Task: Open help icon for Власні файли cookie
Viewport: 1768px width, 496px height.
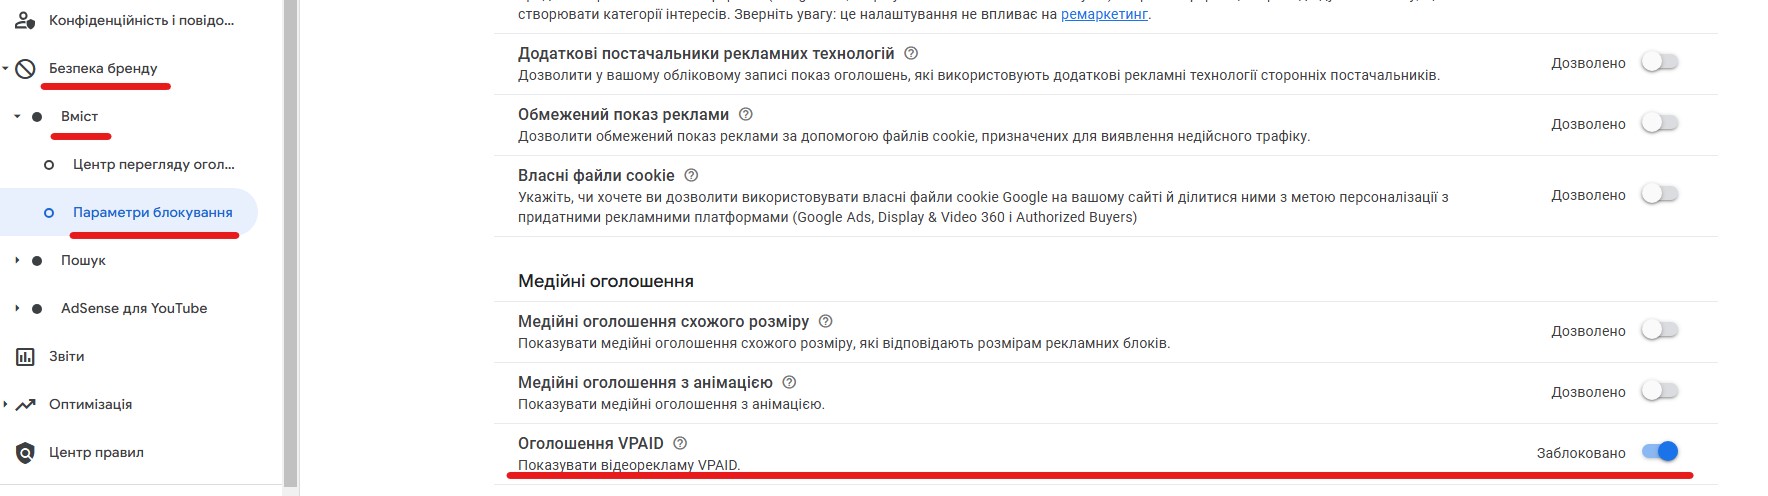Action: coord(691,175)
